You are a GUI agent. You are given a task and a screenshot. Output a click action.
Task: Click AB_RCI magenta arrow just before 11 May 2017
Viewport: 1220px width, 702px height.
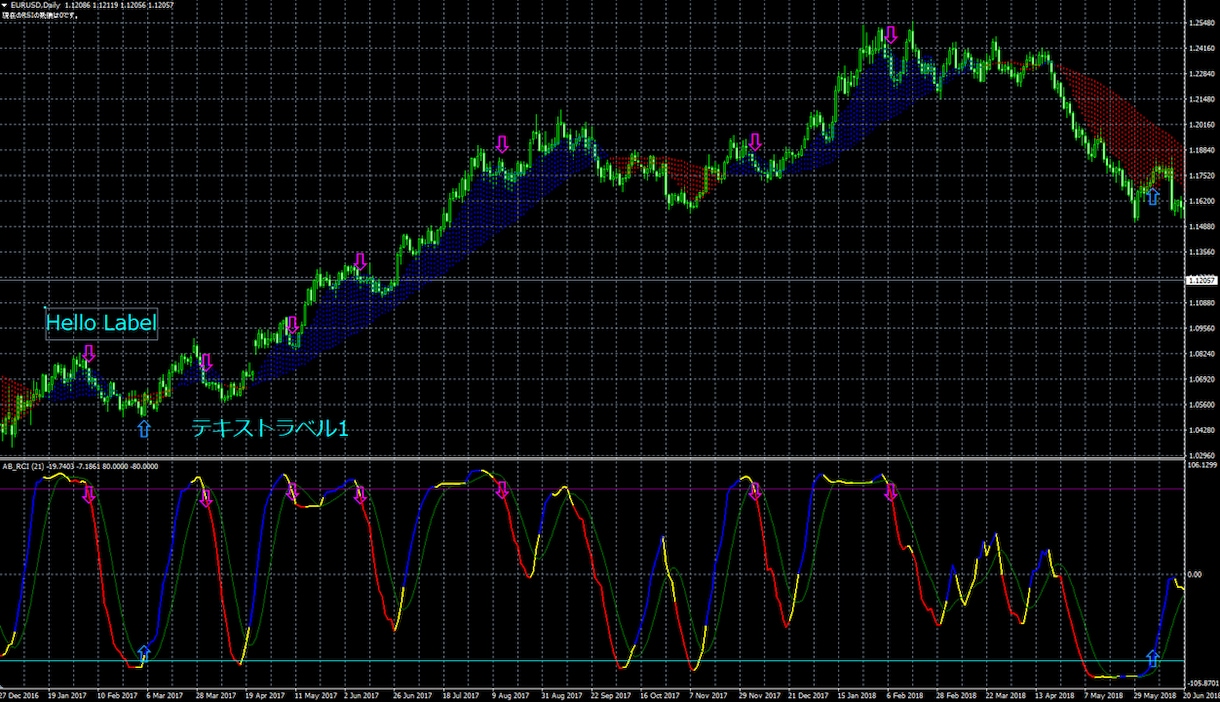pyautogui.click(x=293, y=491)
